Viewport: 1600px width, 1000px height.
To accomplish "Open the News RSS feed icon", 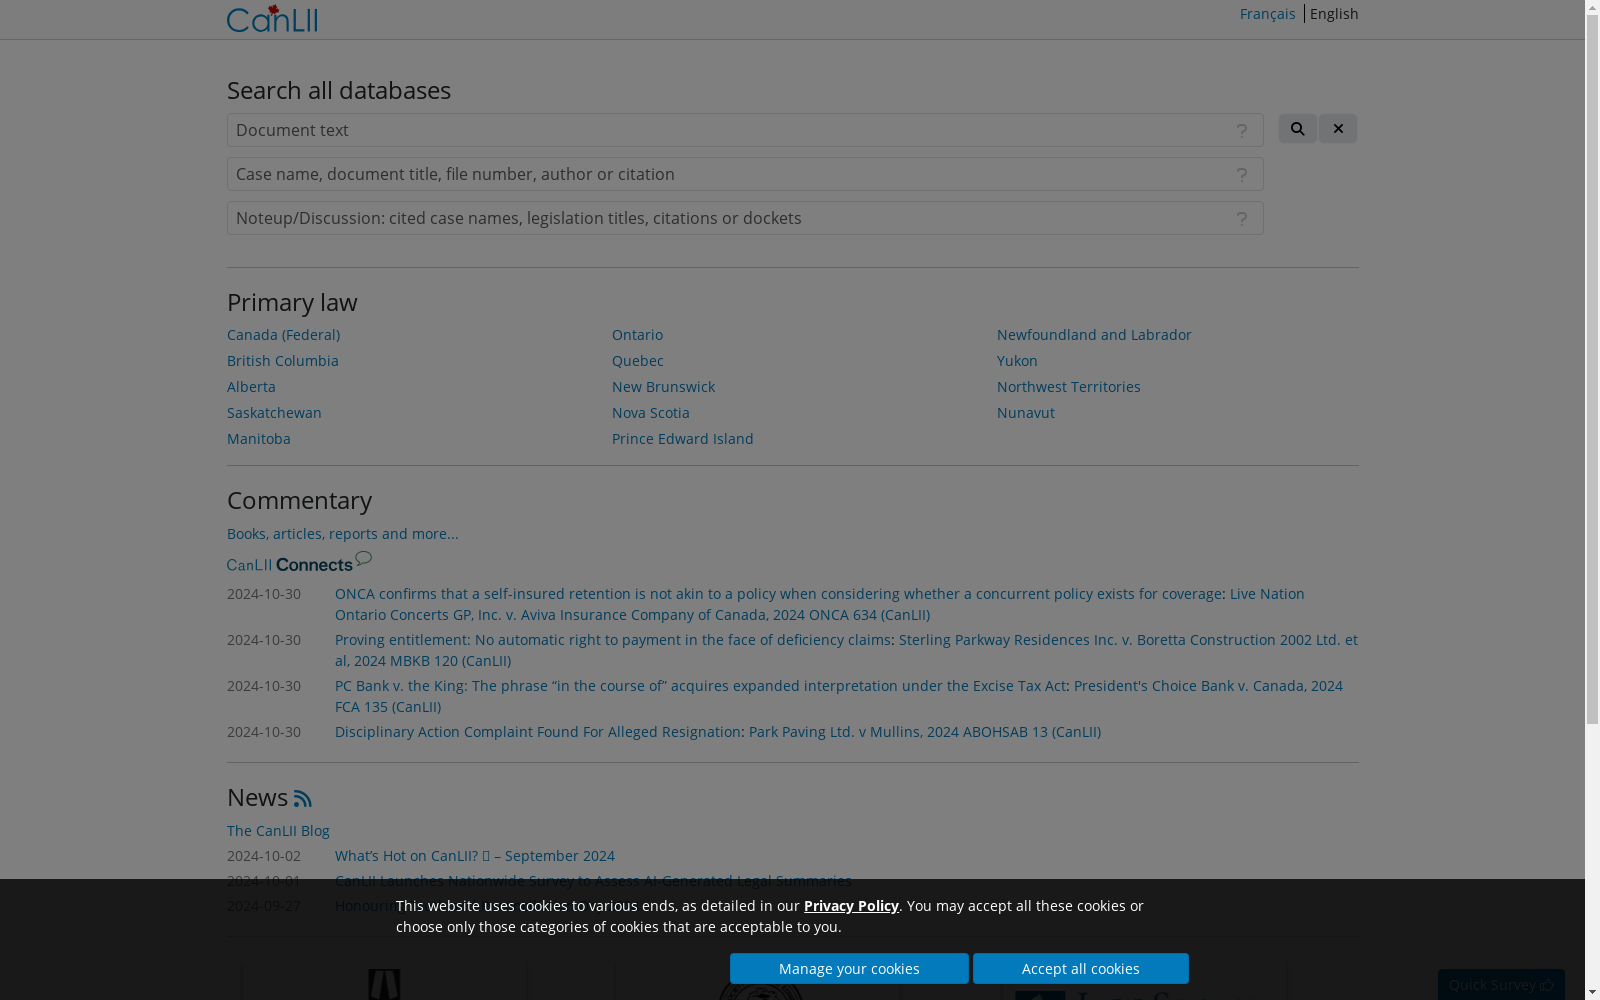I will click(x=303, y=798).
